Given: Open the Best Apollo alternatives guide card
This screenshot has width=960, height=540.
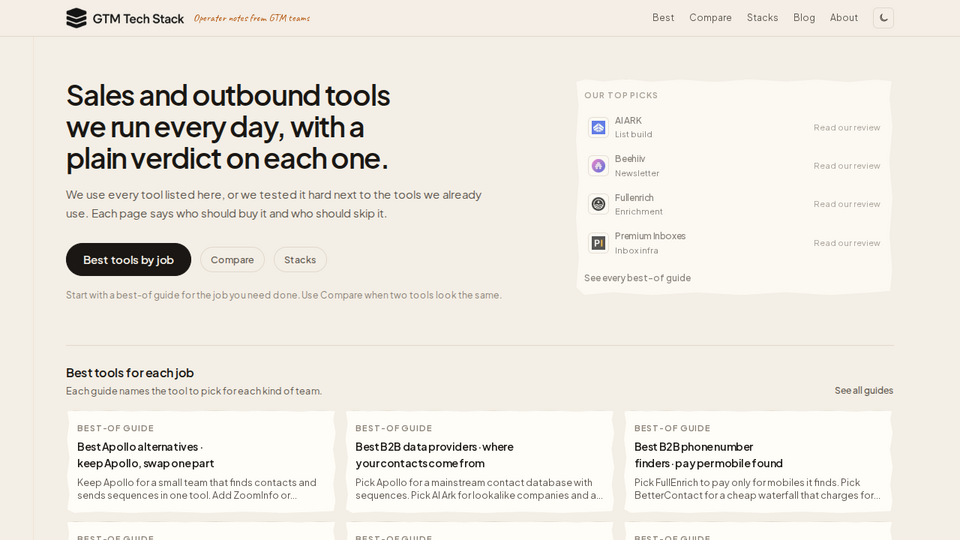Looking at the screenshot, I should 201,462.
